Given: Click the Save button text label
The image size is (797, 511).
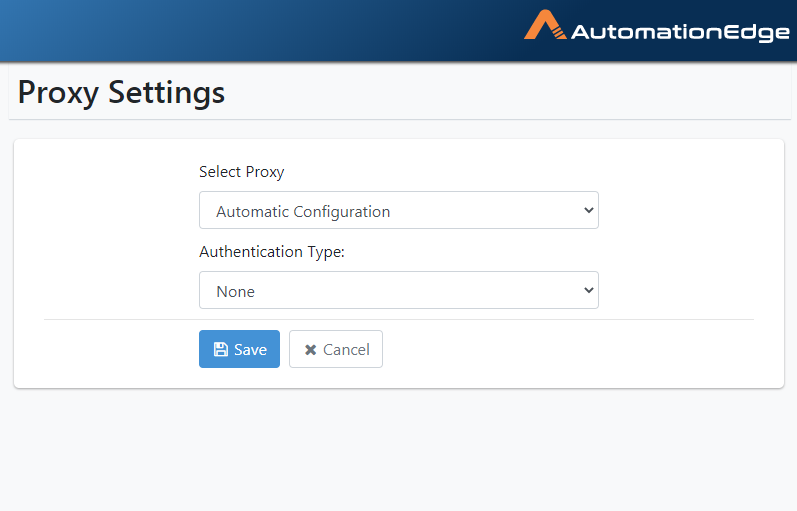Looking at the screenshot, I should (251, 350).
